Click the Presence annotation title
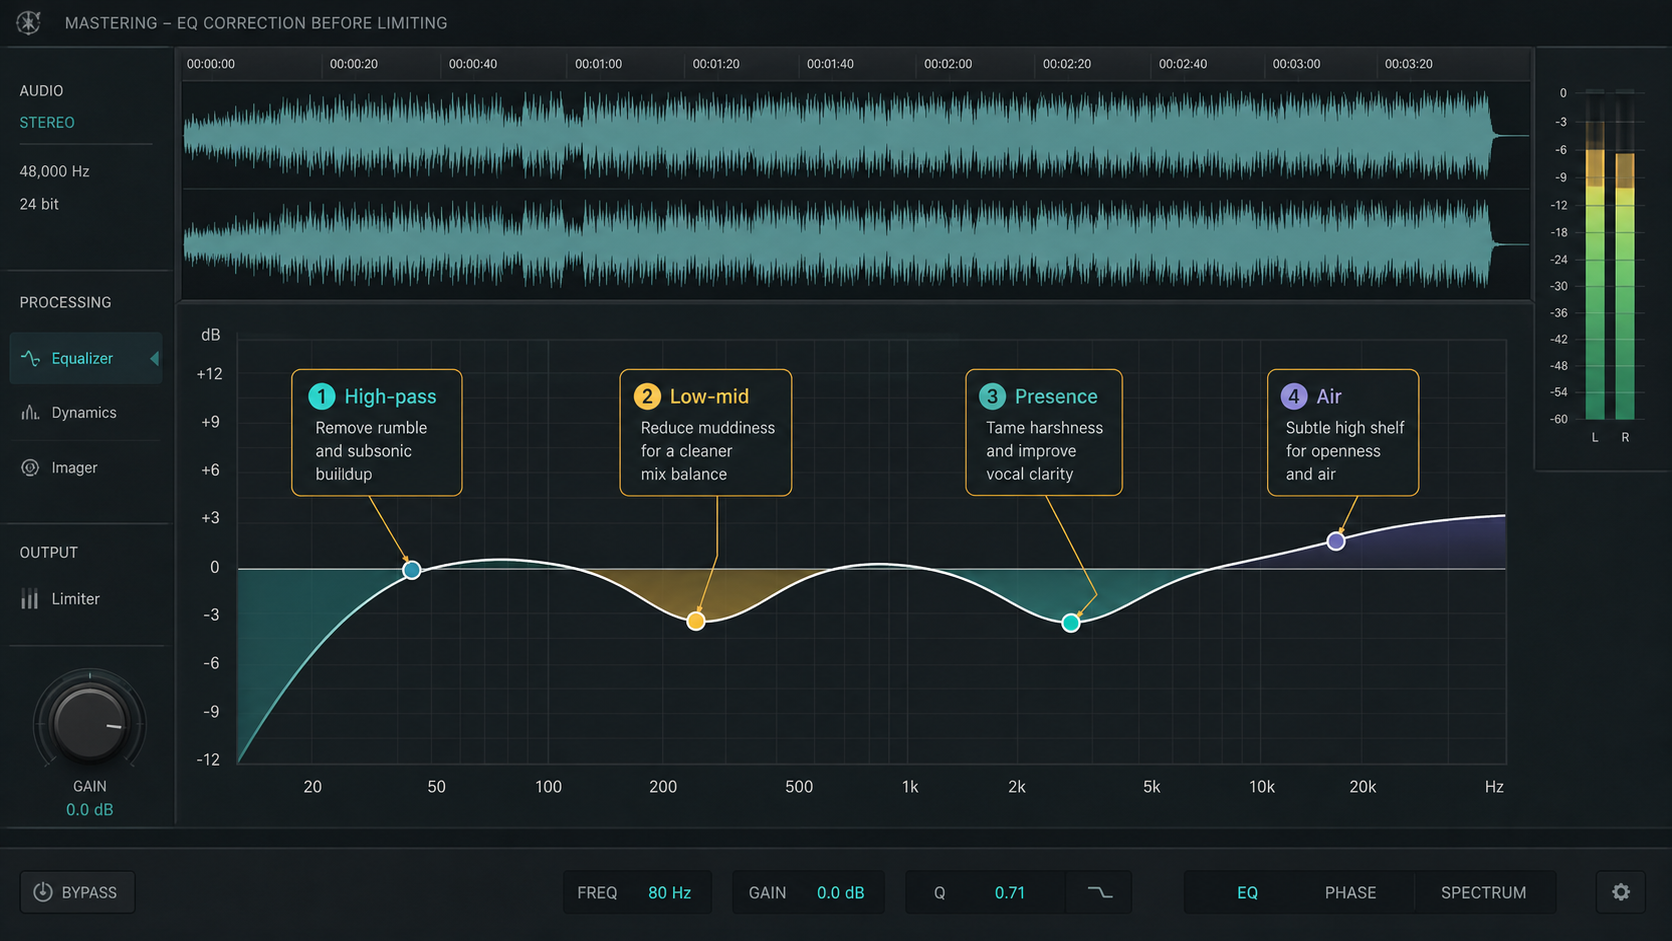 [1056, 396]
